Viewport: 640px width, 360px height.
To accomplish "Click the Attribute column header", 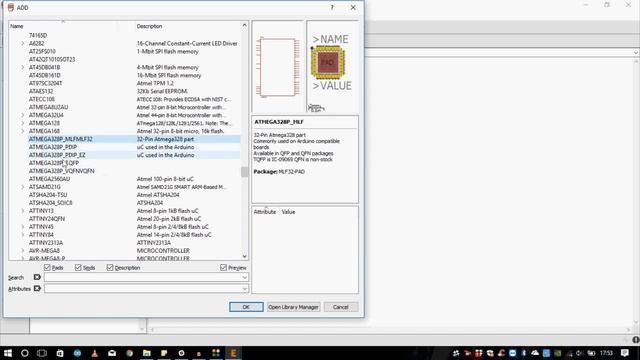I will [264, 212].
